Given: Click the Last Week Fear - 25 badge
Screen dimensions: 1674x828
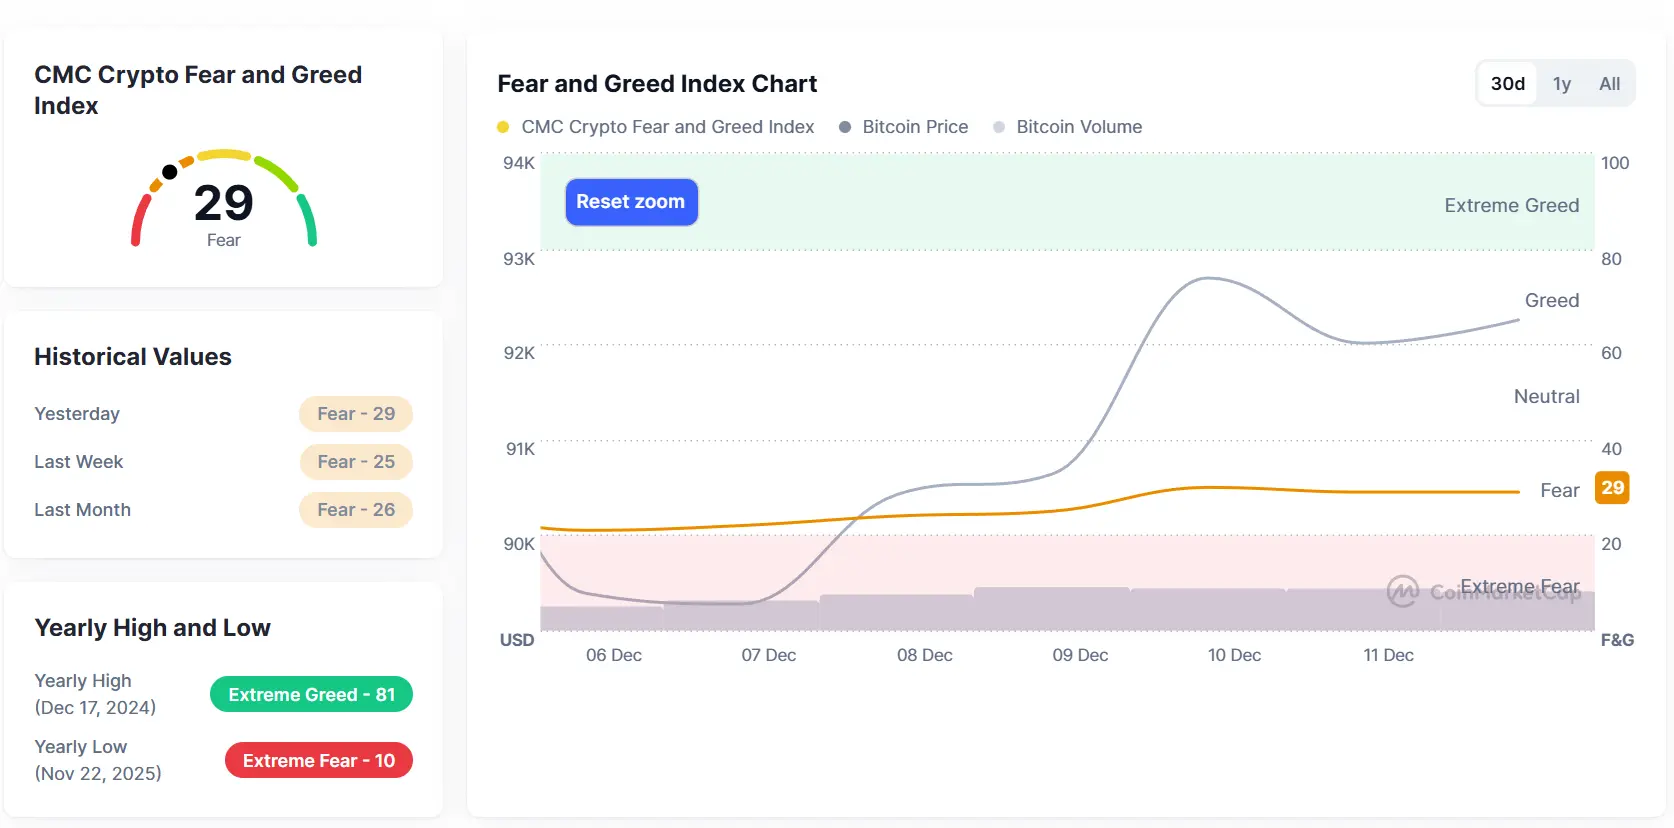Looking at the screenshot, I should (356, 462).
